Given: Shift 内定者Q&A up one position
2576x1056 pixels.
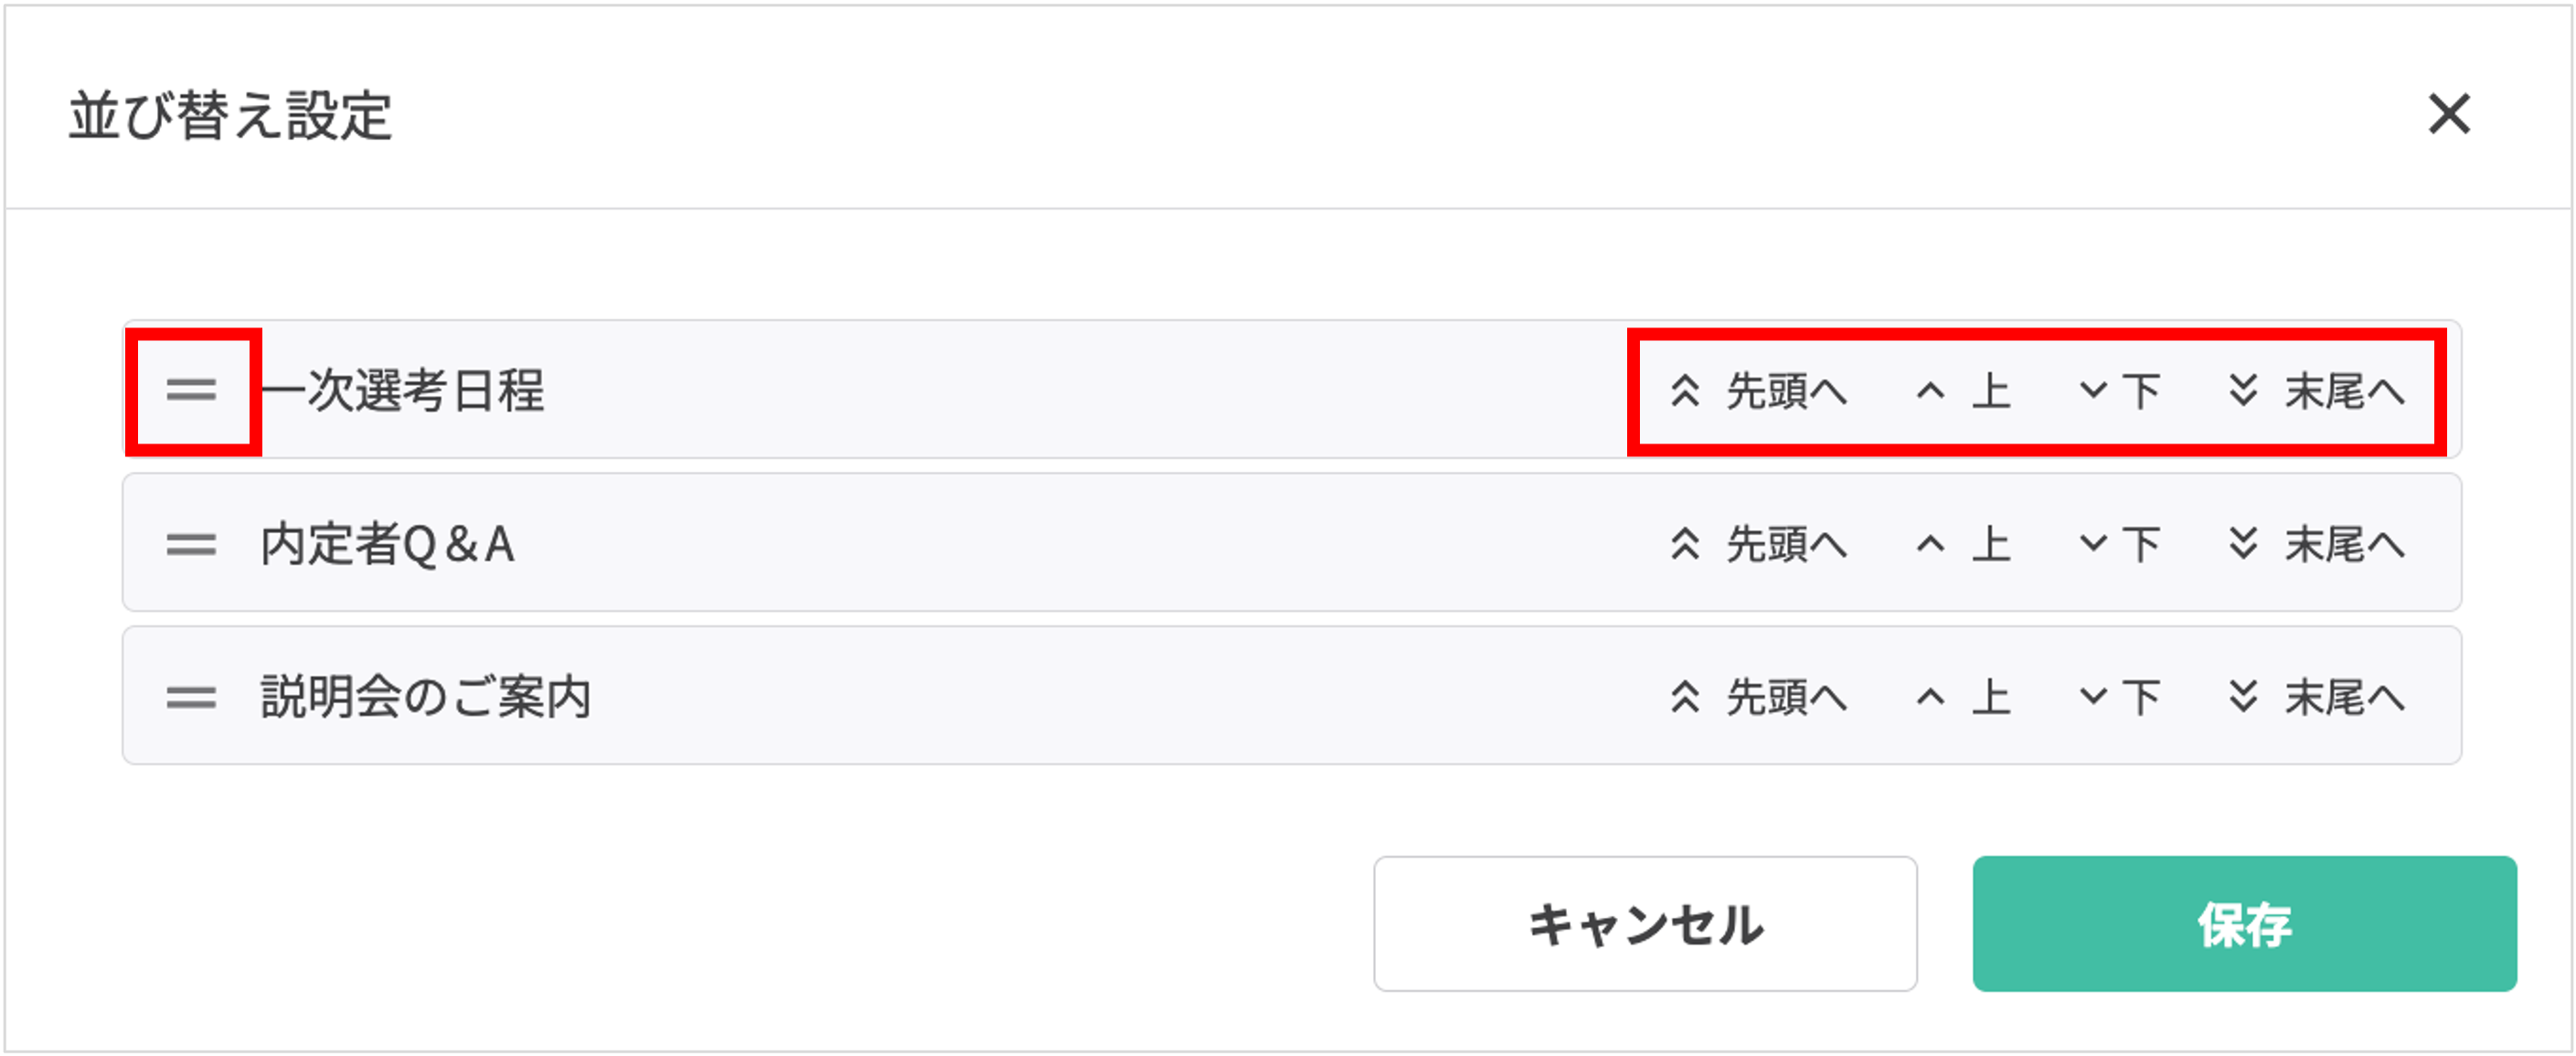Looking at the screenshot, I should 1962,544.
